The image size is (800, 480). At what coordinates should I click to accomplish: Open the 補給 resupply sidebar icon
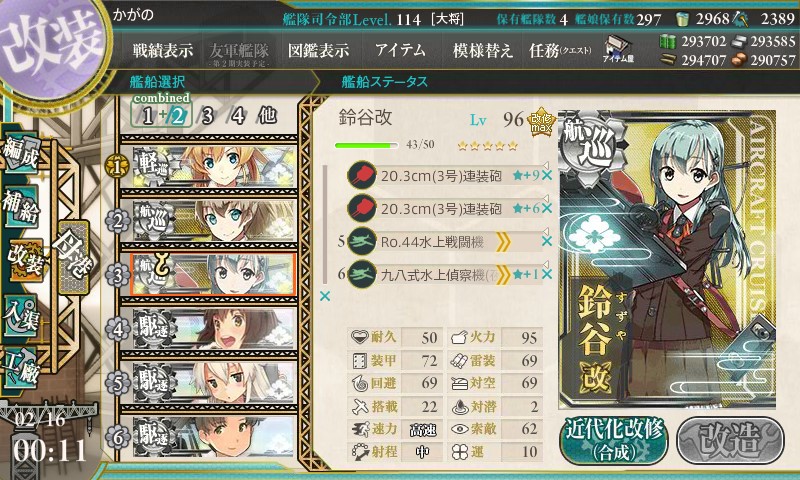(21, 207)
